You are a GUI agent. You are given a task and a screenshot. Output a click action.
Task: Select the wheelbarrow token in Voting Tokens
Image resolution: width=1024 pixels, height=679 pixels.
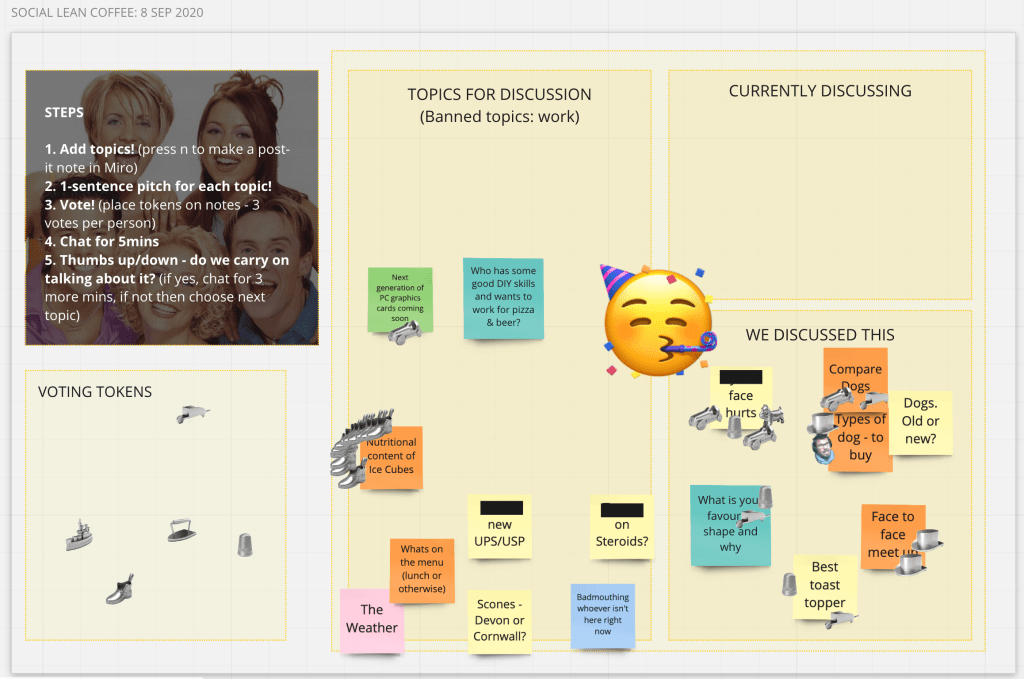point(193,413)
